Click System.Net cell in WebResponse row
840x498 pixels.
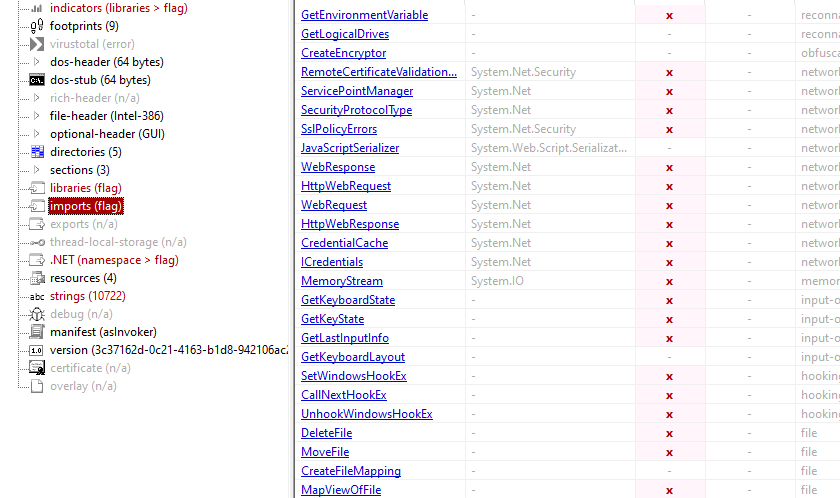[x=501, y=167]
